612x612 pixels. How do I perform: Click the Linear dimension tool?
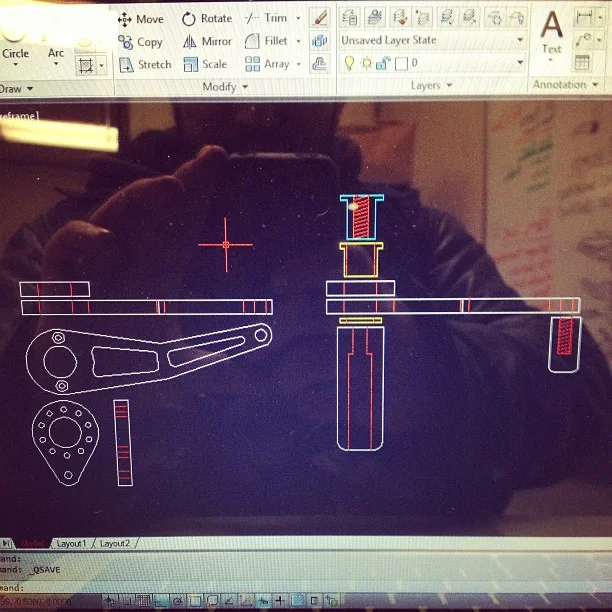584,17
